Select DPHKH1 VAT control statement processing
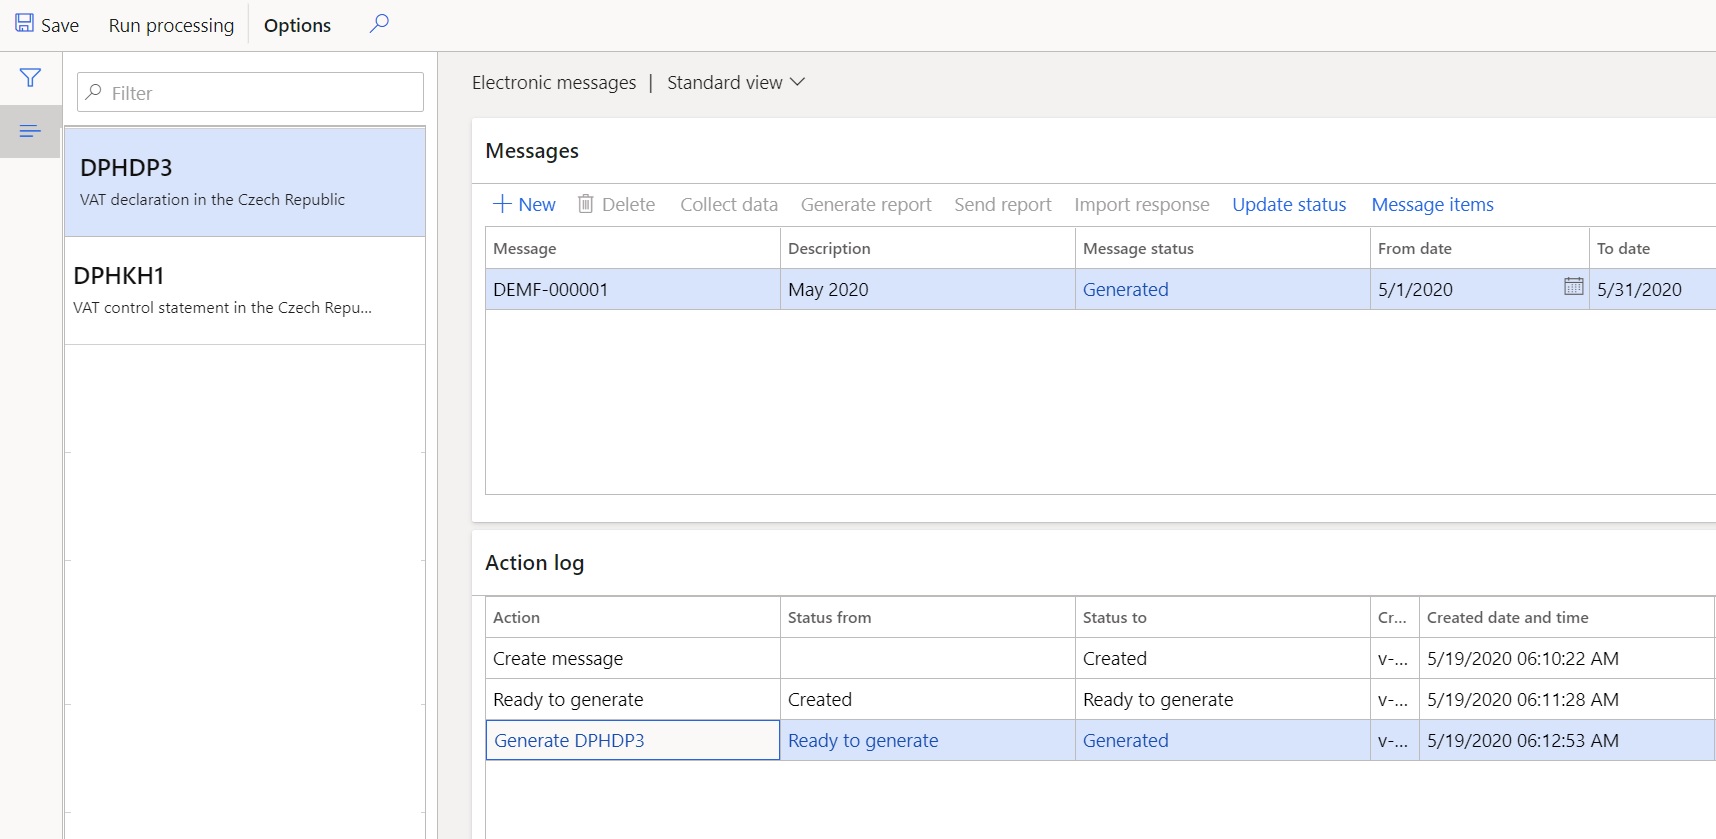Viewport: 1716px width, 839px height. pyautogui.click(x=245, y=291)
